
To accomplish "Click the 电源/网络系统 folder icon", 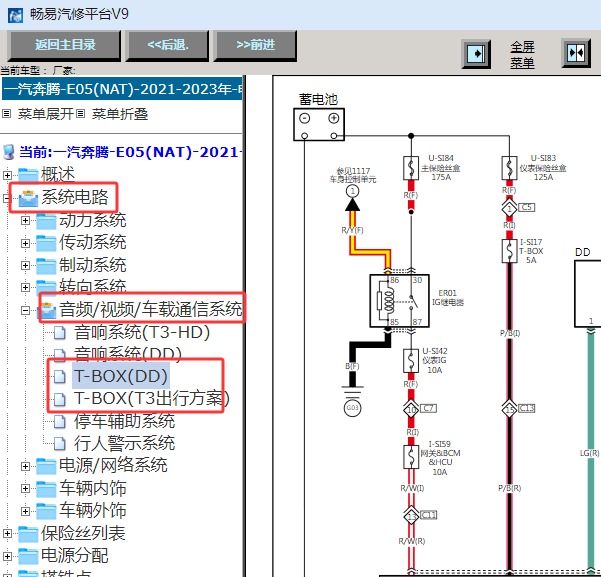I will pos(46,466).
